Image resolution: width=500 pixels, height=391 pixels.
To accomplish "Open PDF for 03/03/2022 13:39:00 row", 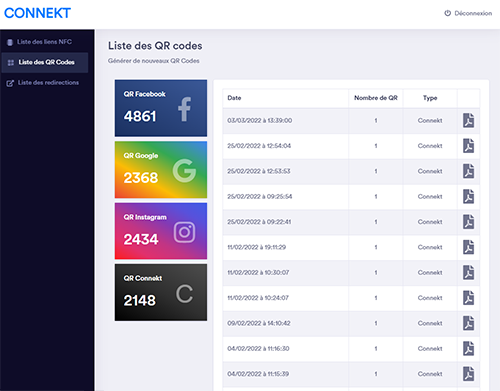I will [468, 120].
